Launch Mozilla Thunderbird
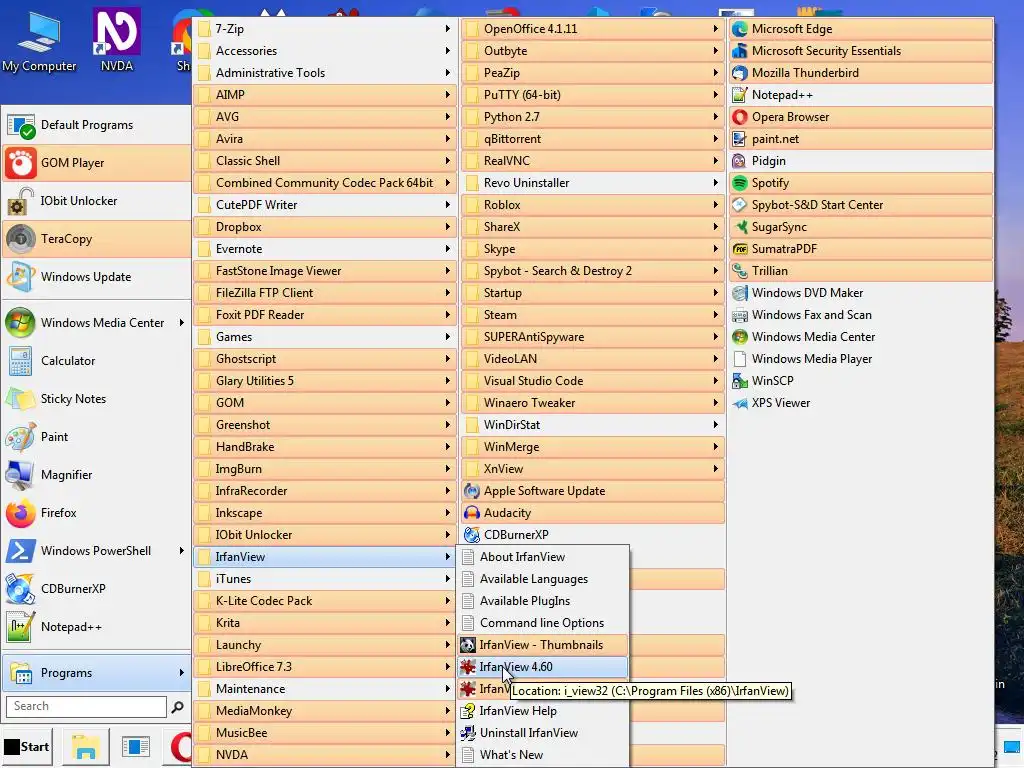The width and height of the screenshot is (1024, 768). [x=861, y=72]
